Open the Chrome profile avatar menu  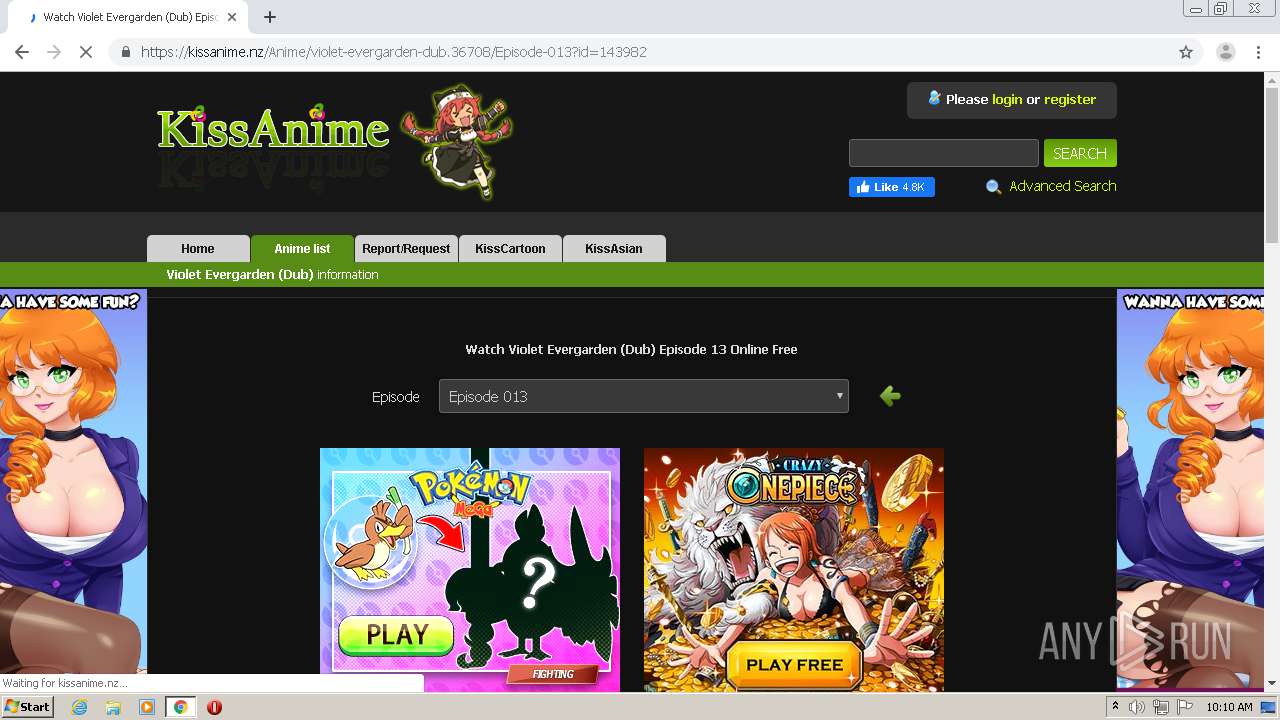point(1225,52)
